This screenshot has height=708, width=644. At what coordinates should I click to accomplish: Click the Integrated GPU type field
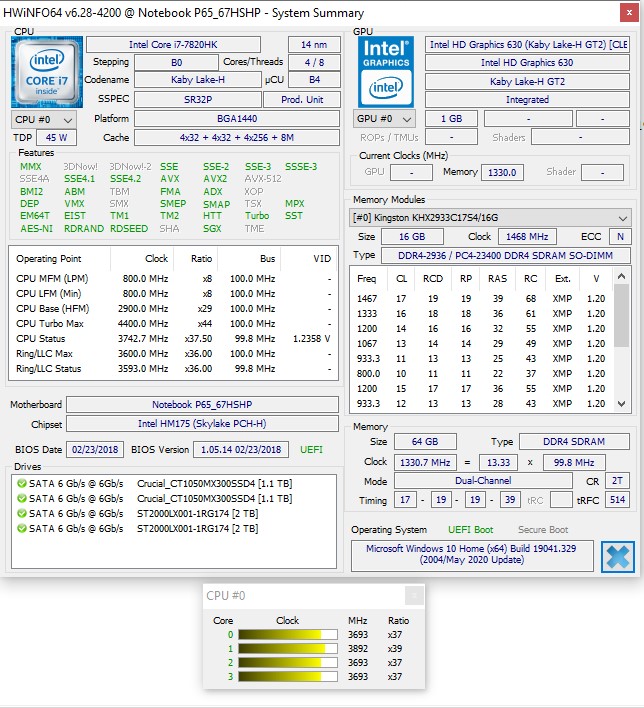[527, 100]
